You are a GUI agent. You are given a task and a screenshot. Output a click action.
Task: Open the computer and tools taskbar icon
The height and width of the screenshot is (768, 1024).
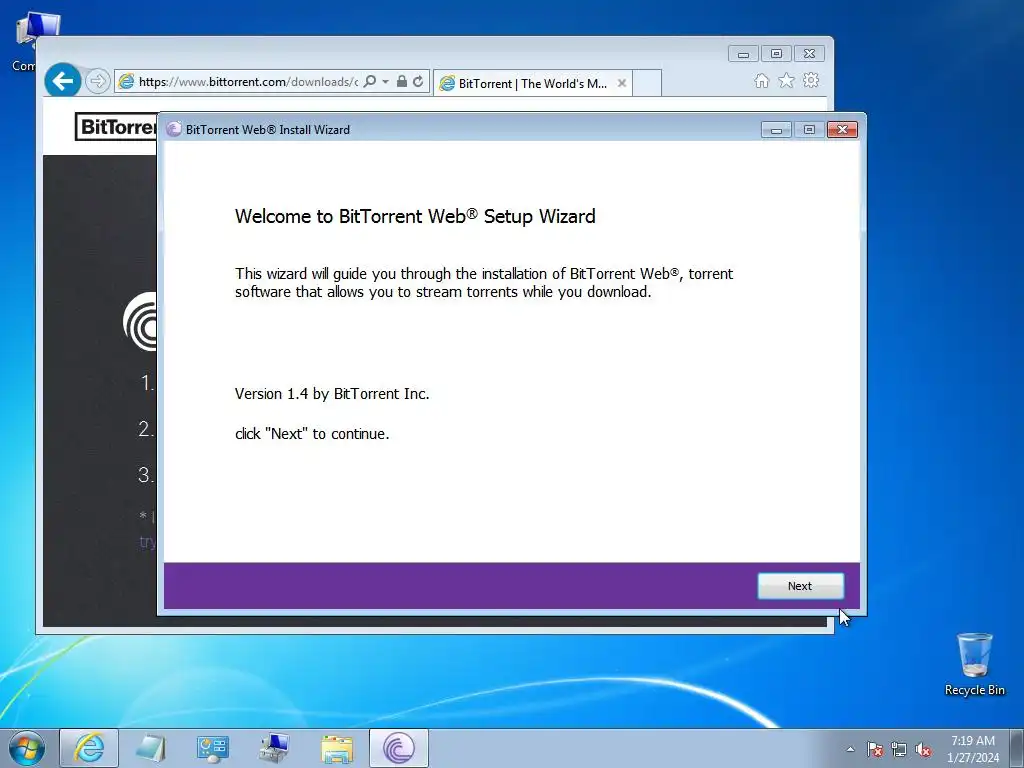coord(274,748)
